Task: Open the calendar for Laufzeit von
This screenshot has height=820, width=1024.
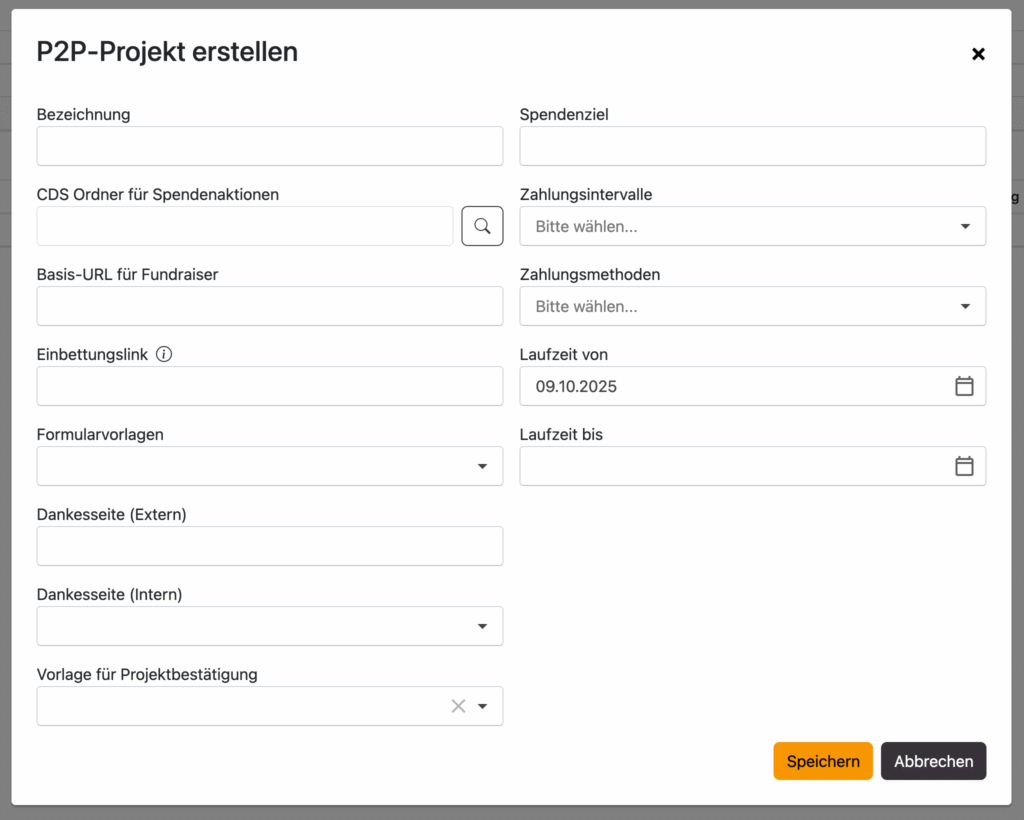Action: [963, 386]
